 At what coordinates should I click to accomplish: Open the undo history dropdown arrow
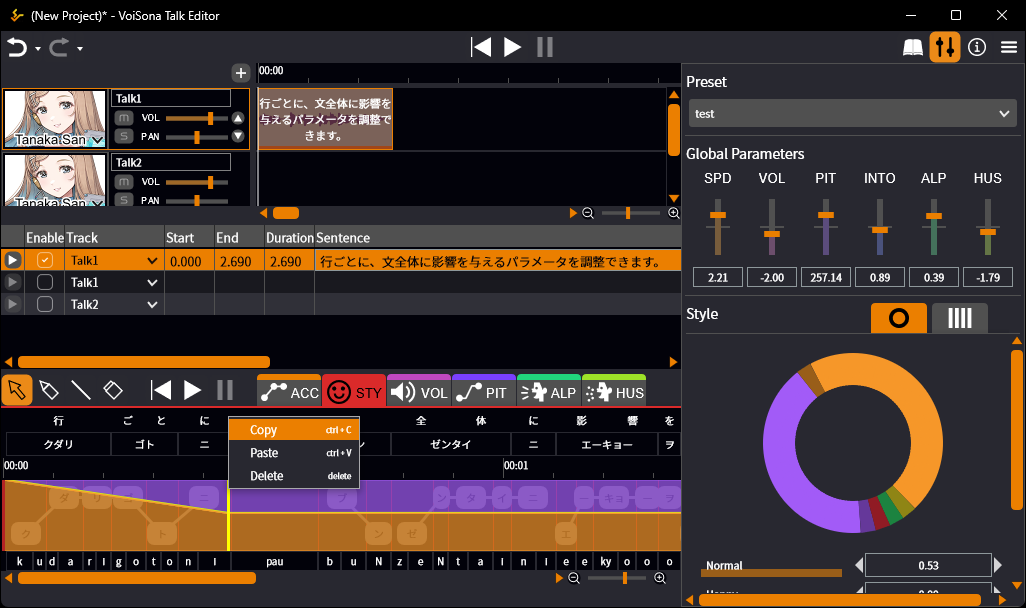pos(38,48)
